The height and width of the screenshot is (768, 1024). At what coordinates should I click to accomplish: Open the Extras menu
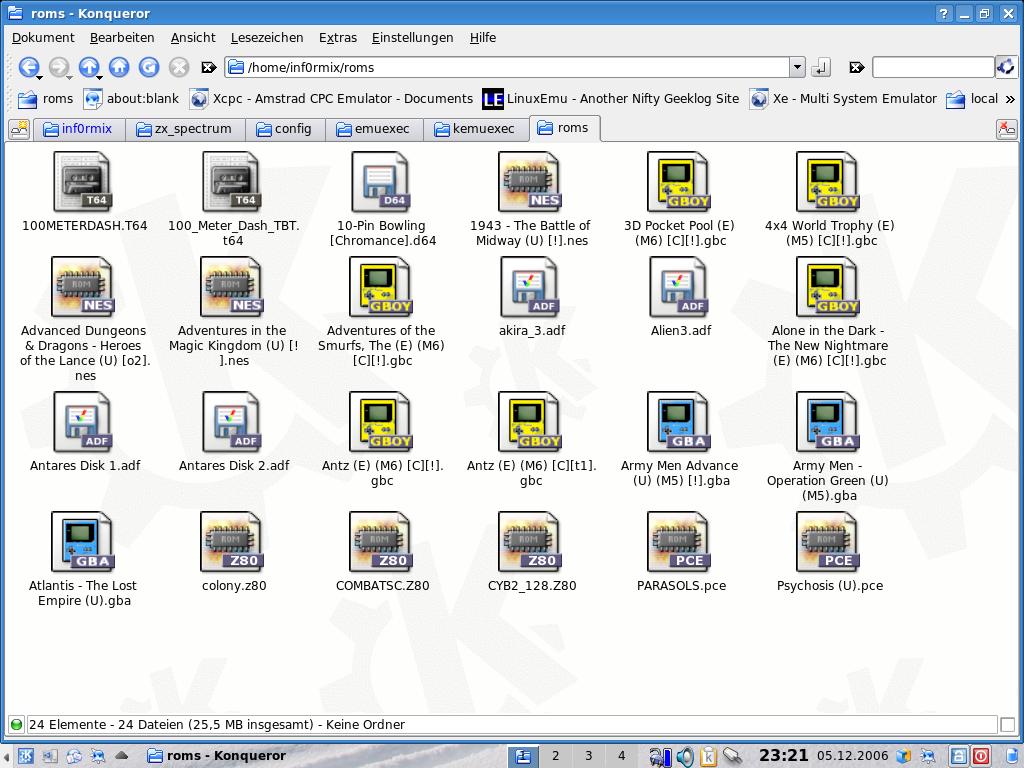coord(338,37)
